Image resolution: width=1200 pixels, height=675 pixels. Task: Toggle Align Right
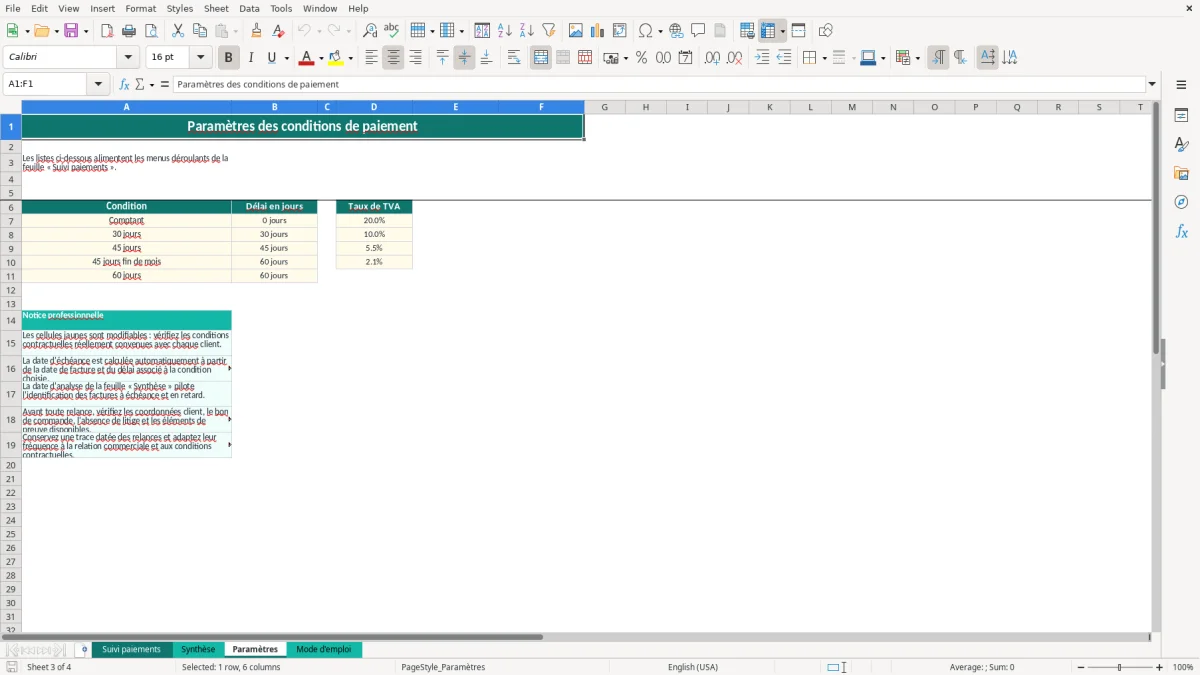(x=416, y=58)
